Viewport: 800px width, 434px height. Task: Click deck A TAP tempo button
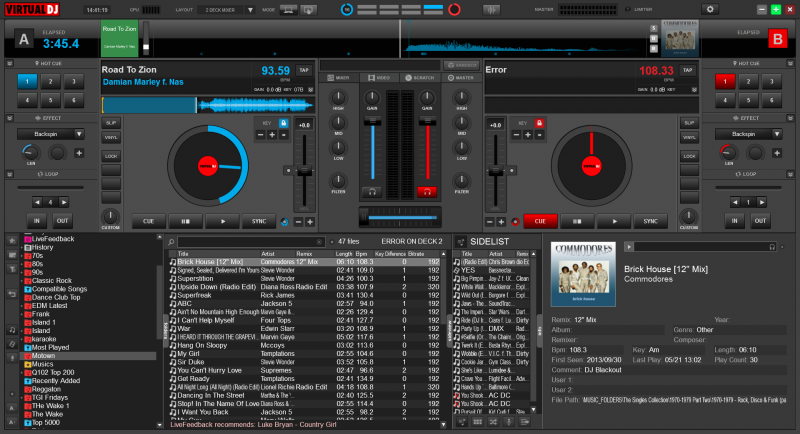304,70
